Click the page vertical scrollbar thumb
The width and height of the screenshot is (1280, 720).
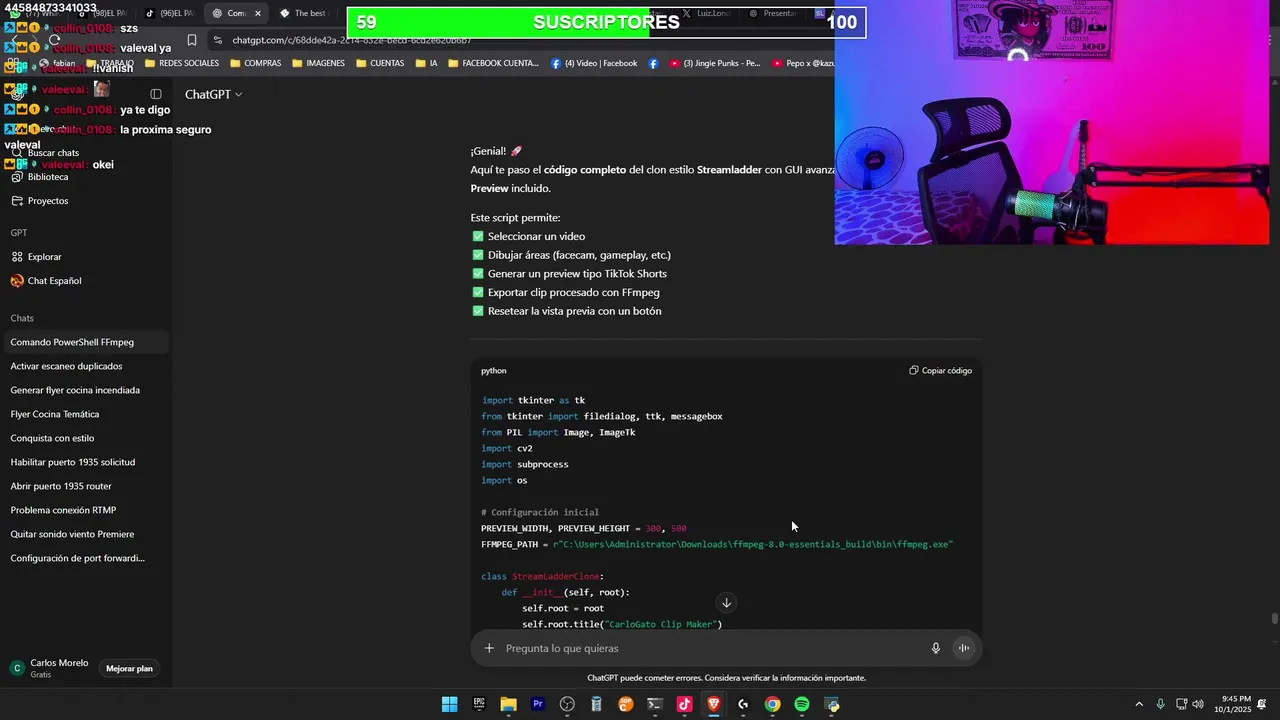1274,618
